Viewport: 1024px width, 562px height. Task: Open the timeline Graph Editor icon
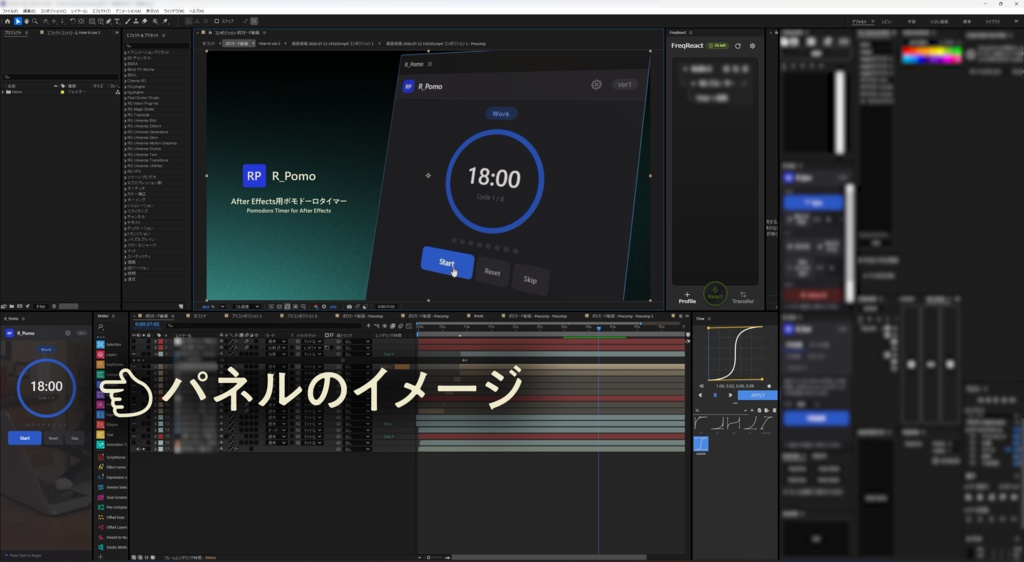409,326
